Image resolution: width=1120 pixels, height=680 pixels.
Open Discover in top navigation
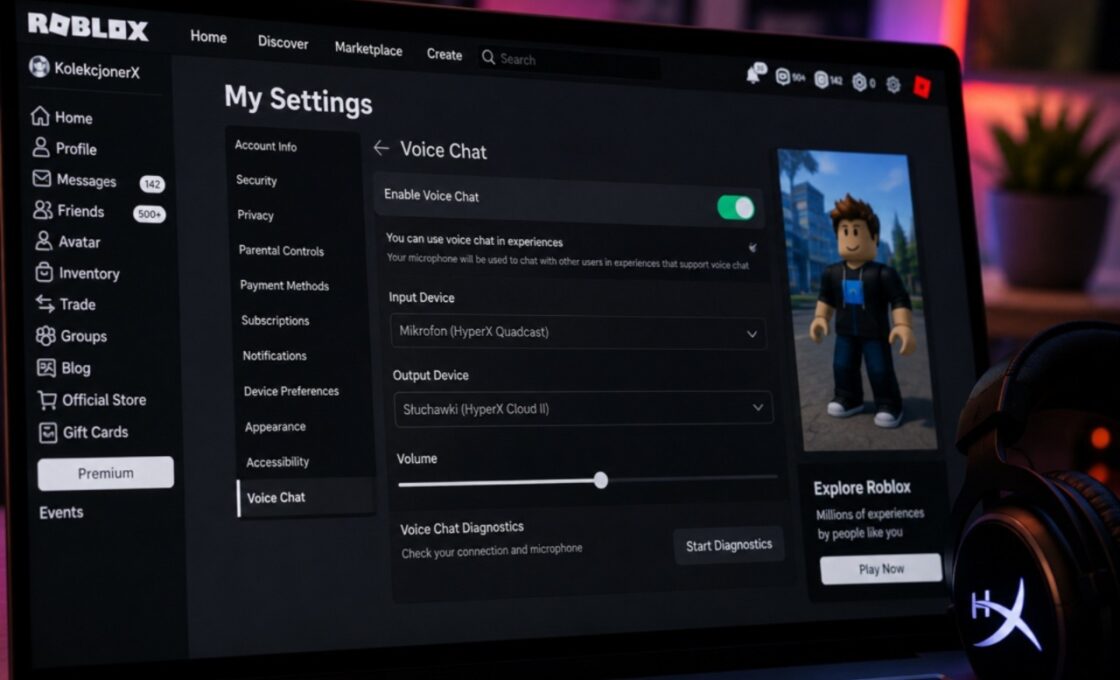(283, 42)
